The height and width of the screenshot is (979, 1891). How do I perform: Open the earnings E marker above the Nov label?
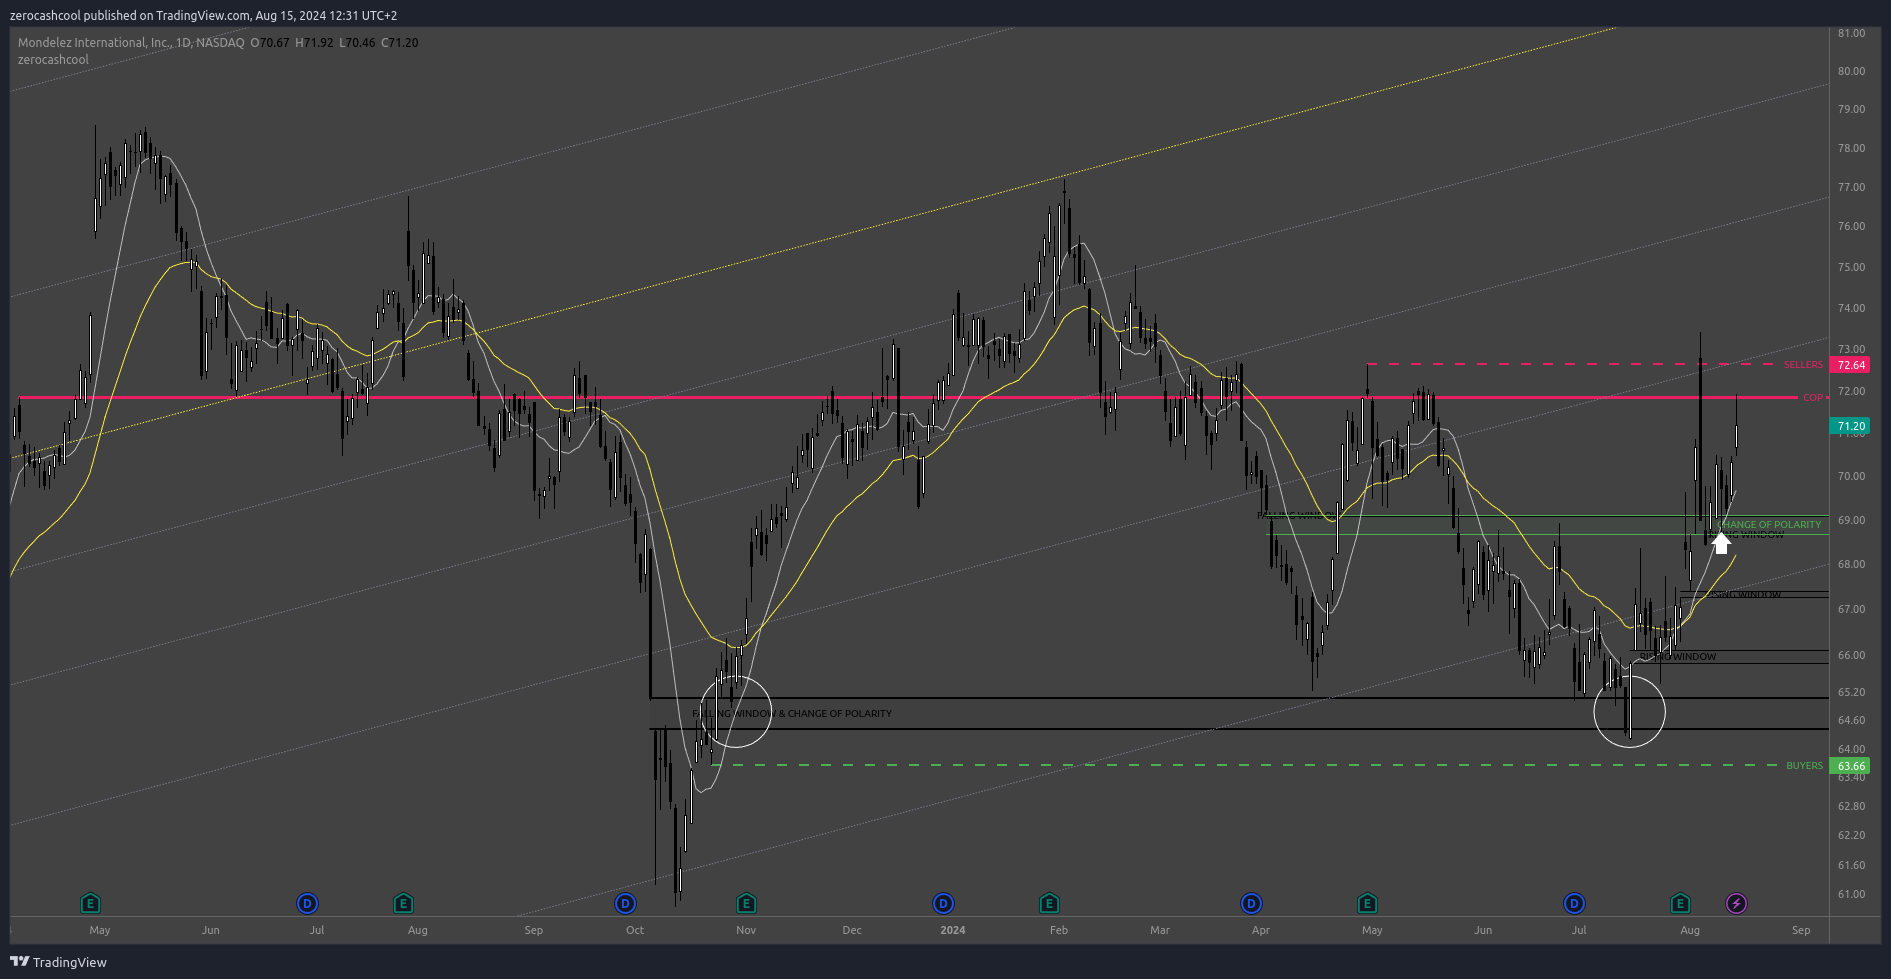pos(746,904)
